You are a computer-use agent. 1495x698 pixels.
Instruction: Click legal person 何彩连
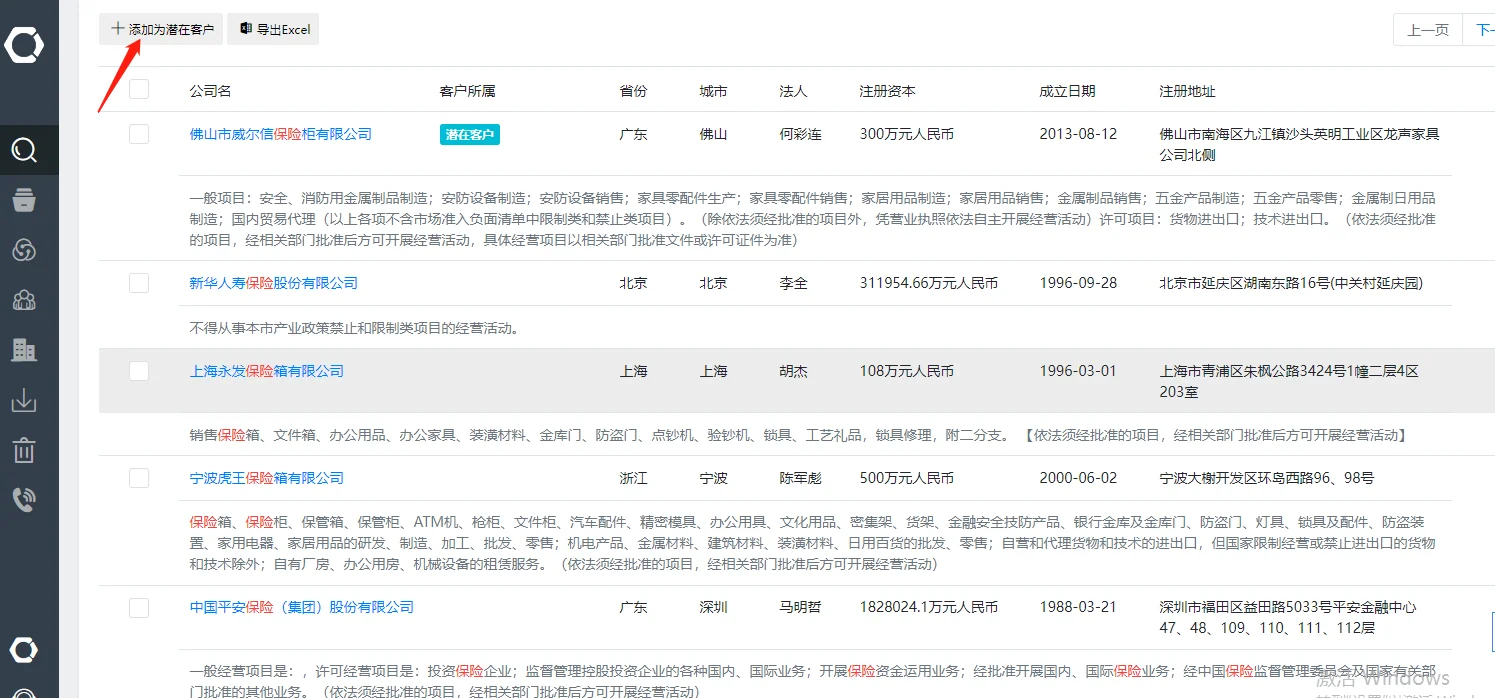800,134
